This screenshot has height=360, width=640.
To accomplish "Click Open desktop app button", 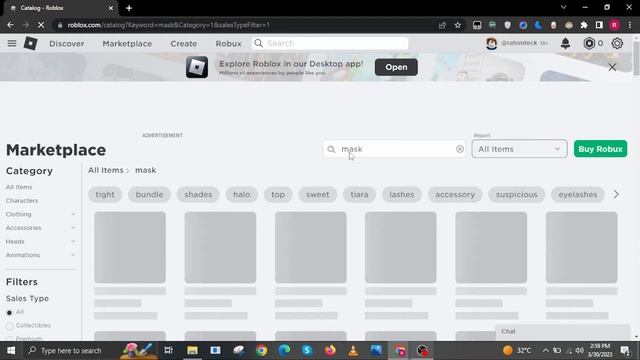I will coord(396,67).
